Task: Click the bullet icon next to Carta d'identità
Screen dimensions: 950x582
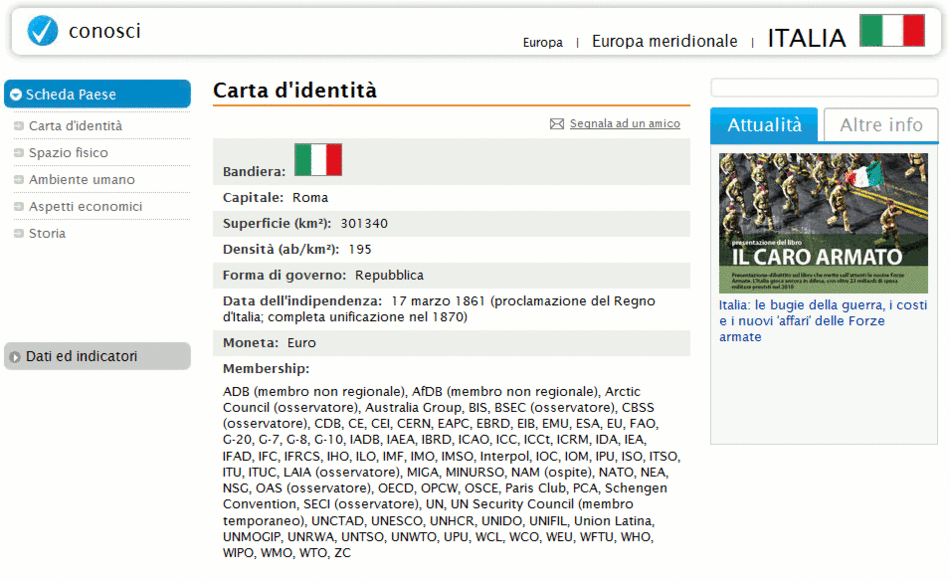Action: pyautogui.click(x=19, y=126)
